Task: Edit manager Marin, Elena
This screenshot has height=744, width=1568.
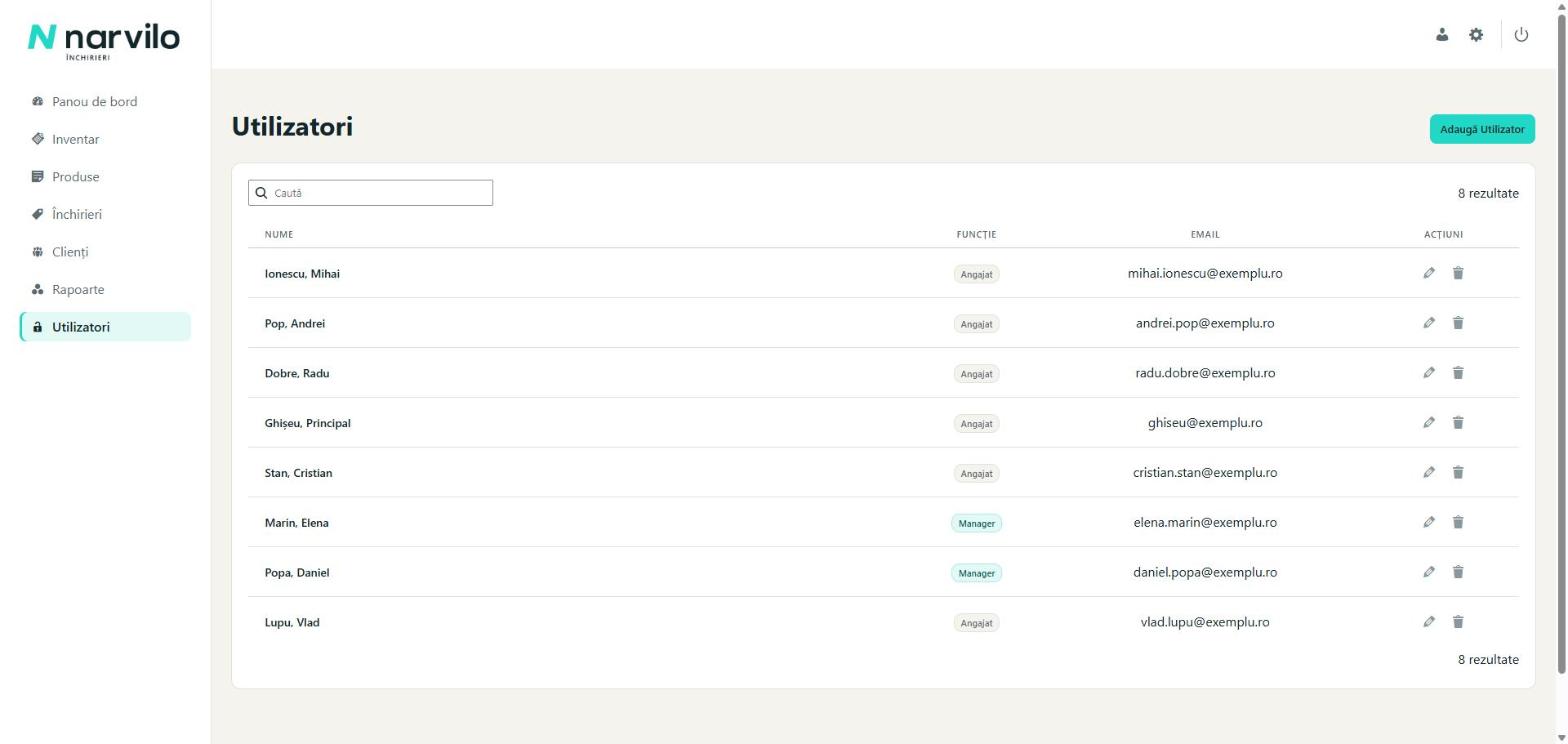Action: point(1429,522)
